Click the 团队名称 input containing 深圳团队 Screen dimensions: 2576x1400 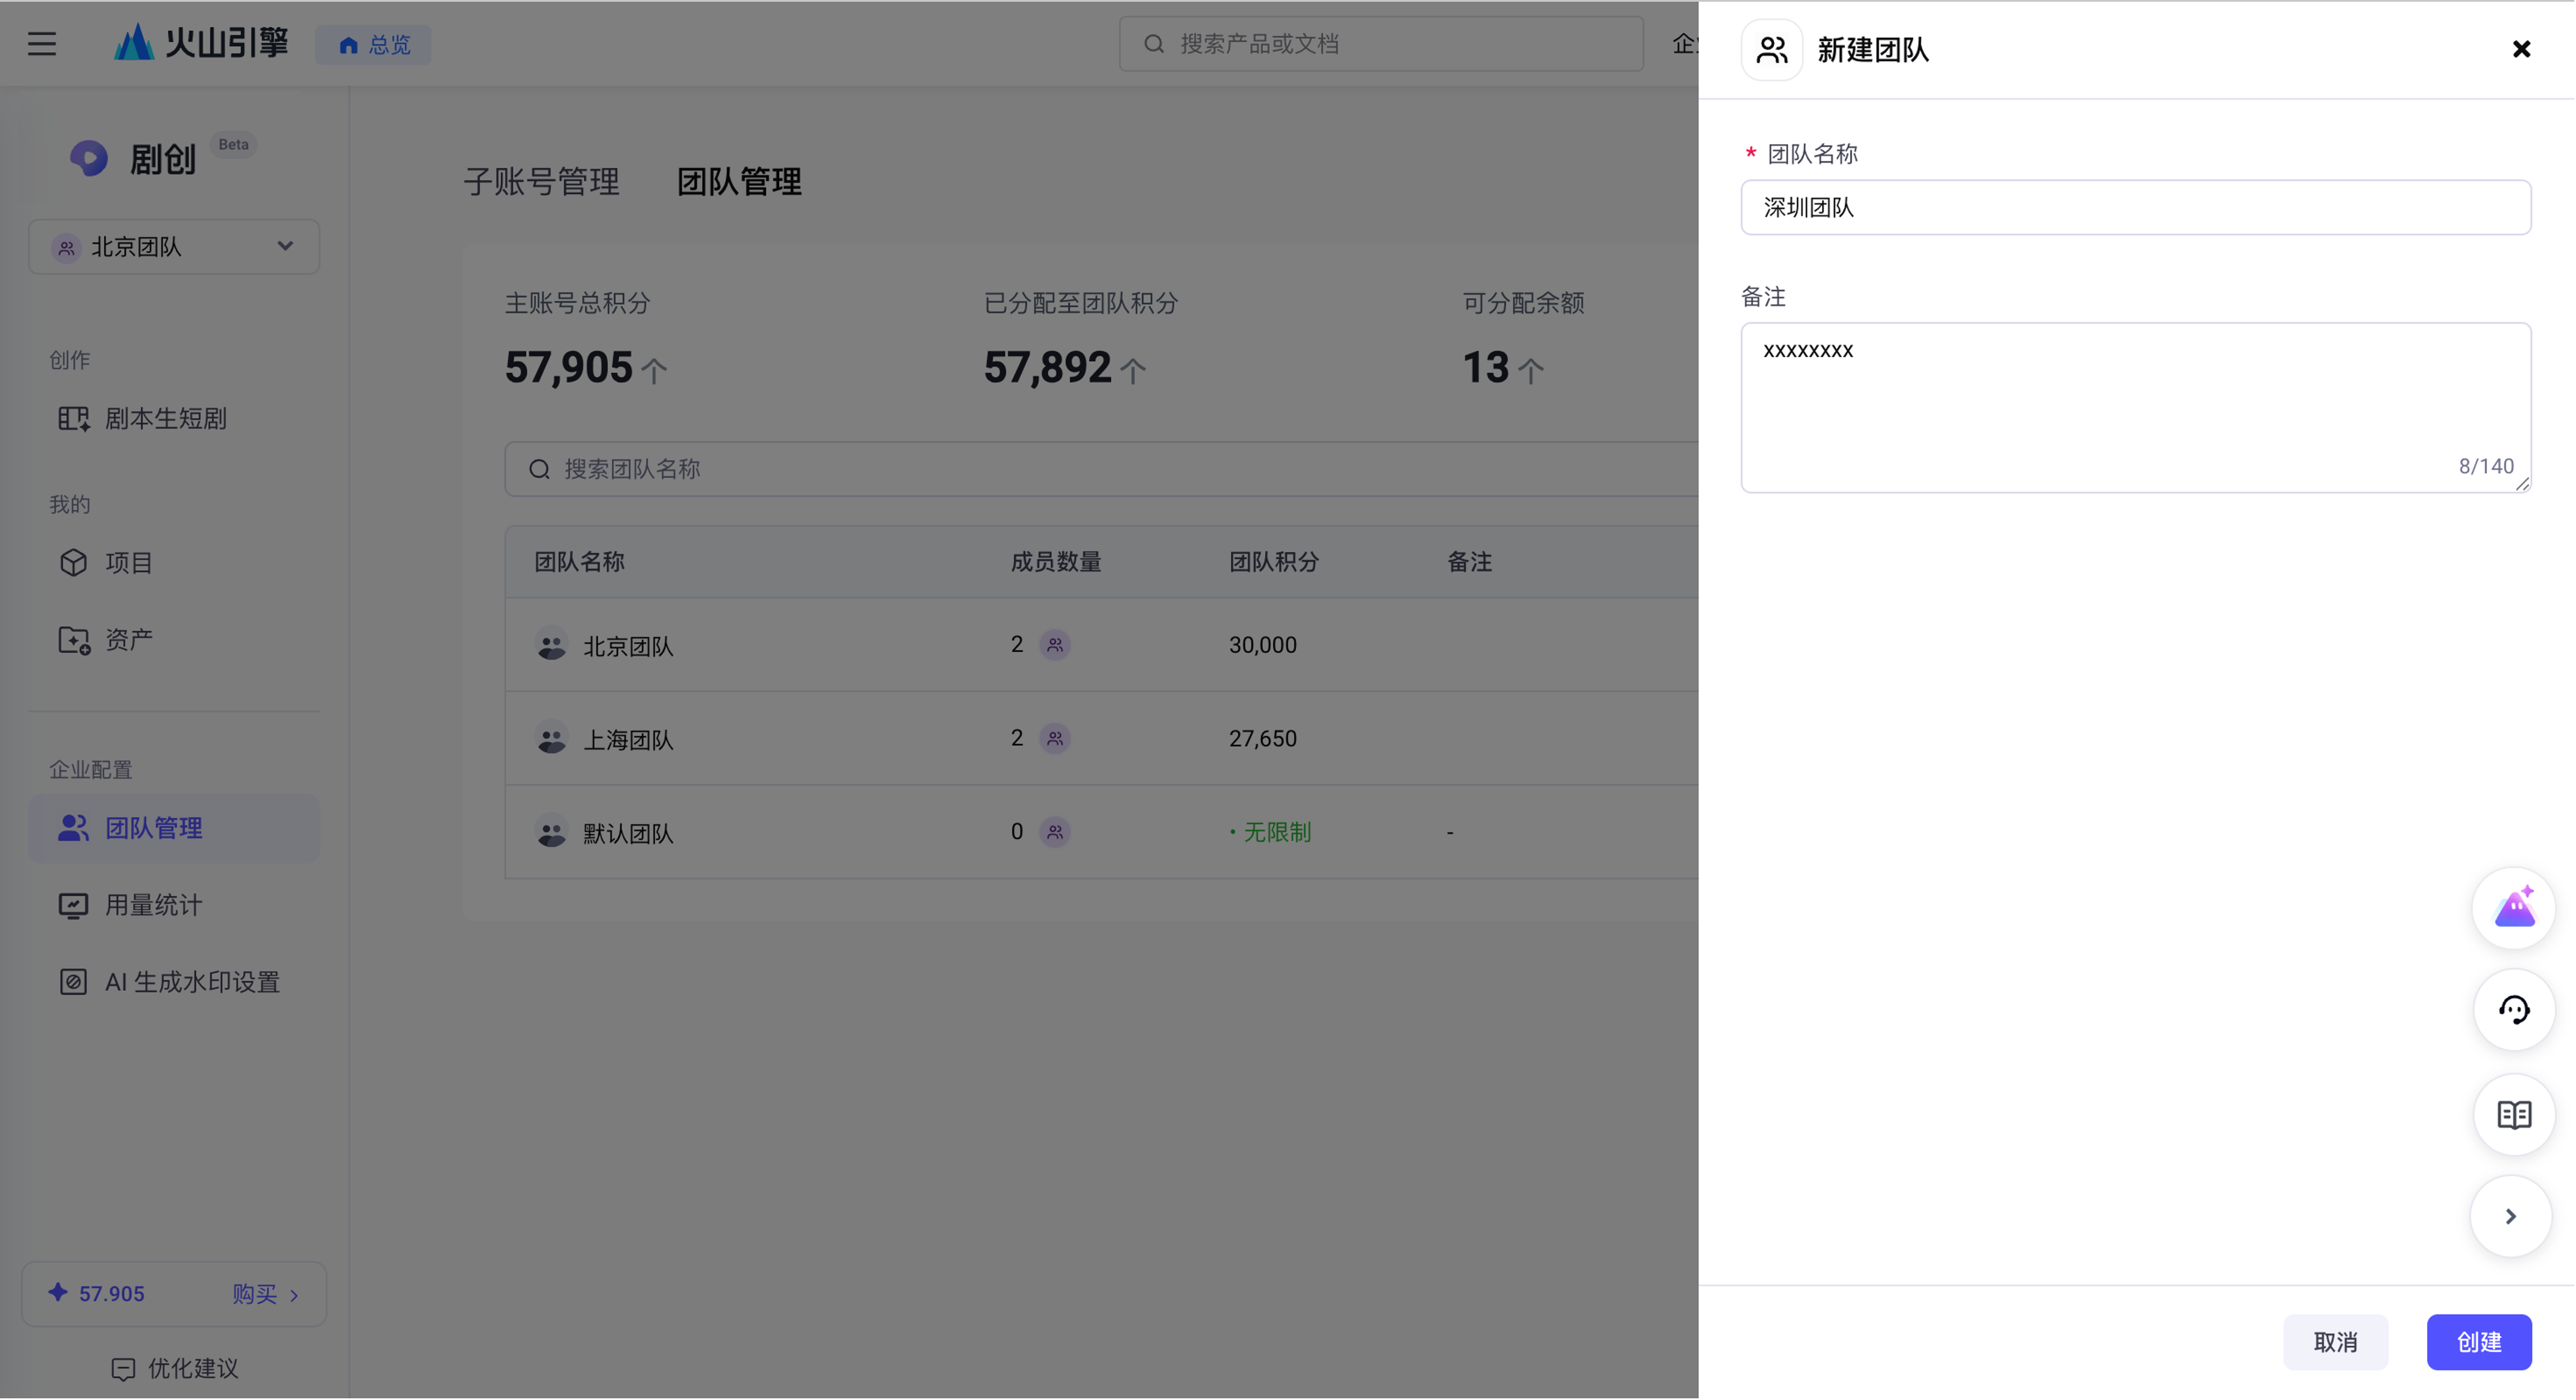pyautogui.click(x=2135, y=208)
